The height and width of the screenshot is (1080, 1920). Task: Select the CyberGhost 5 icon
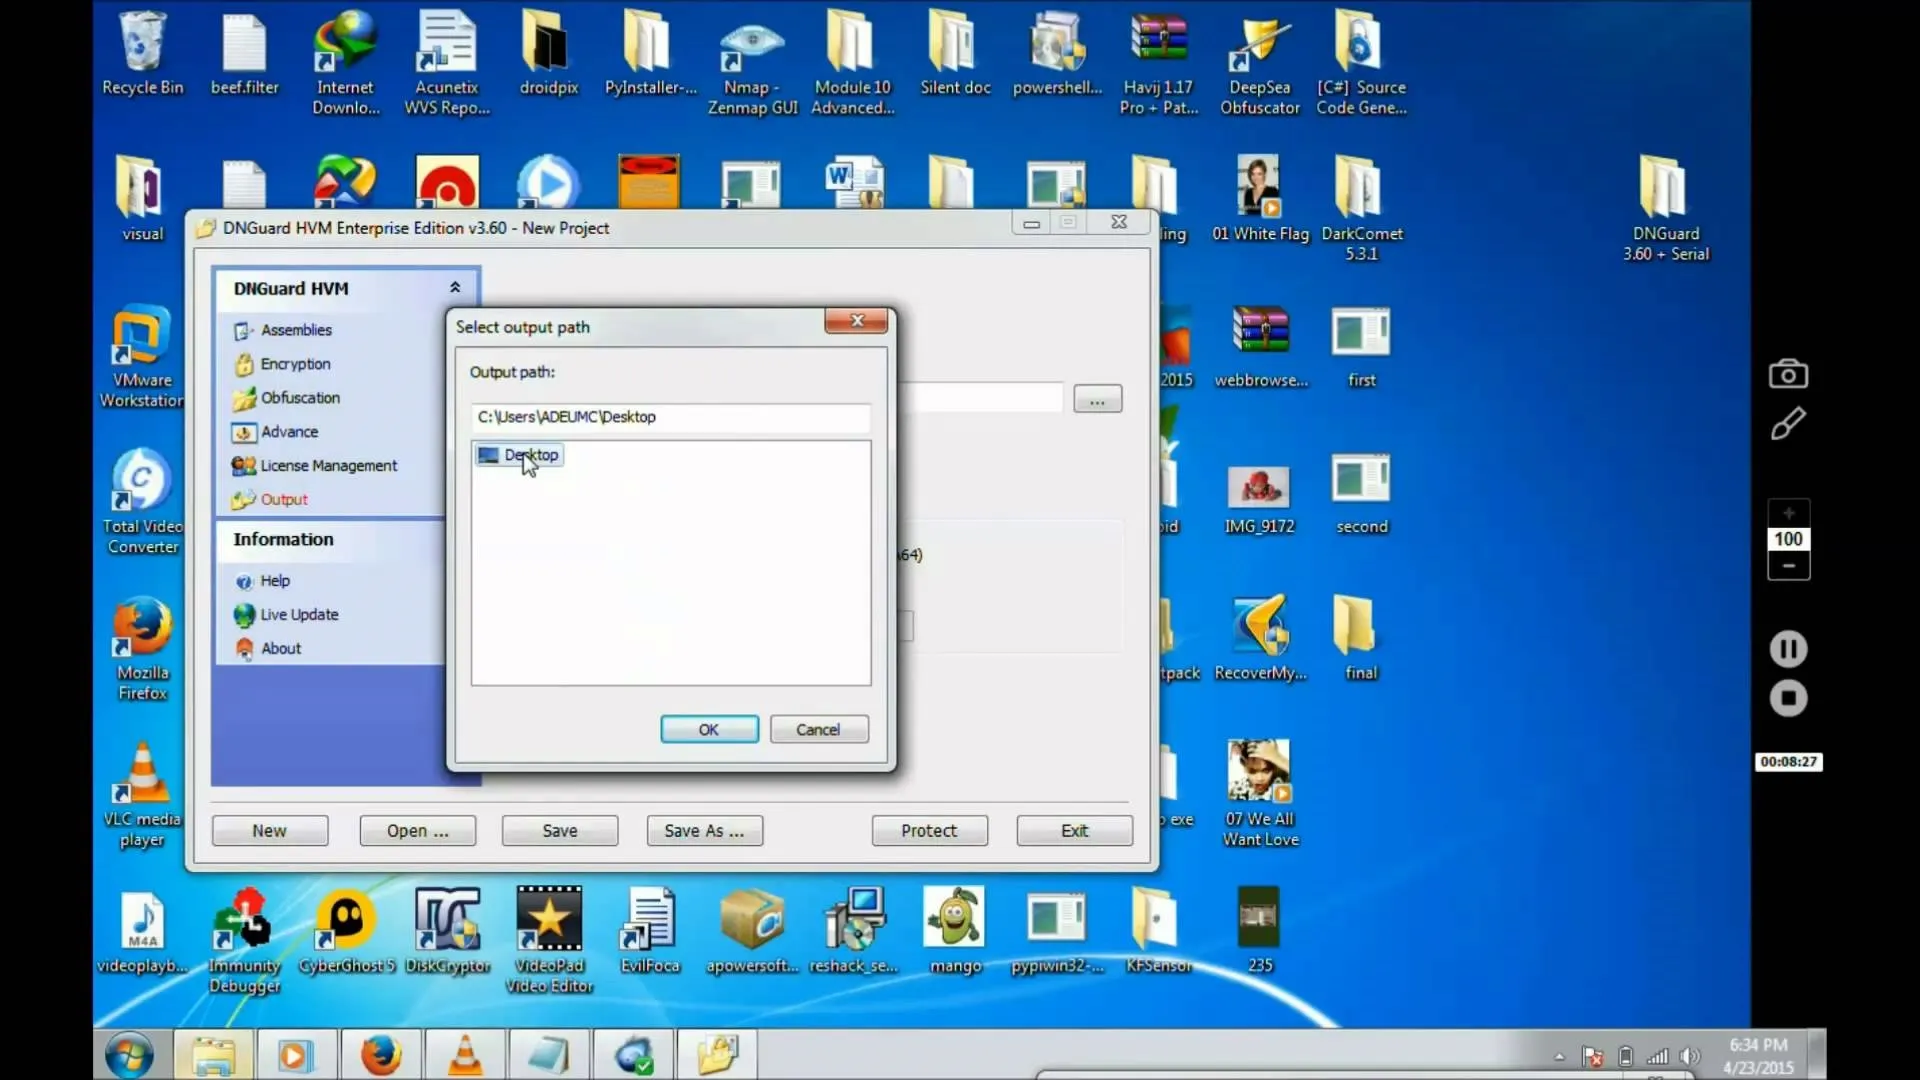tap(346, 932)
